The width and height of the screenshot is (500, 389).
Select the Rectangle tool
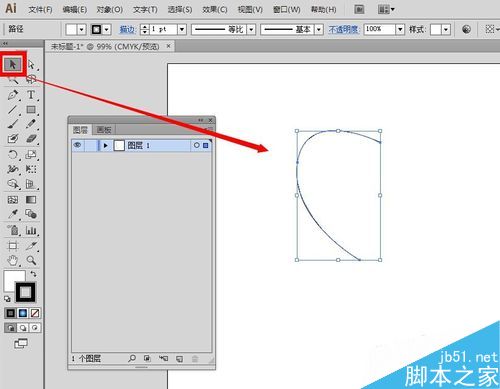pyautogui.click(x=31, y=110)
